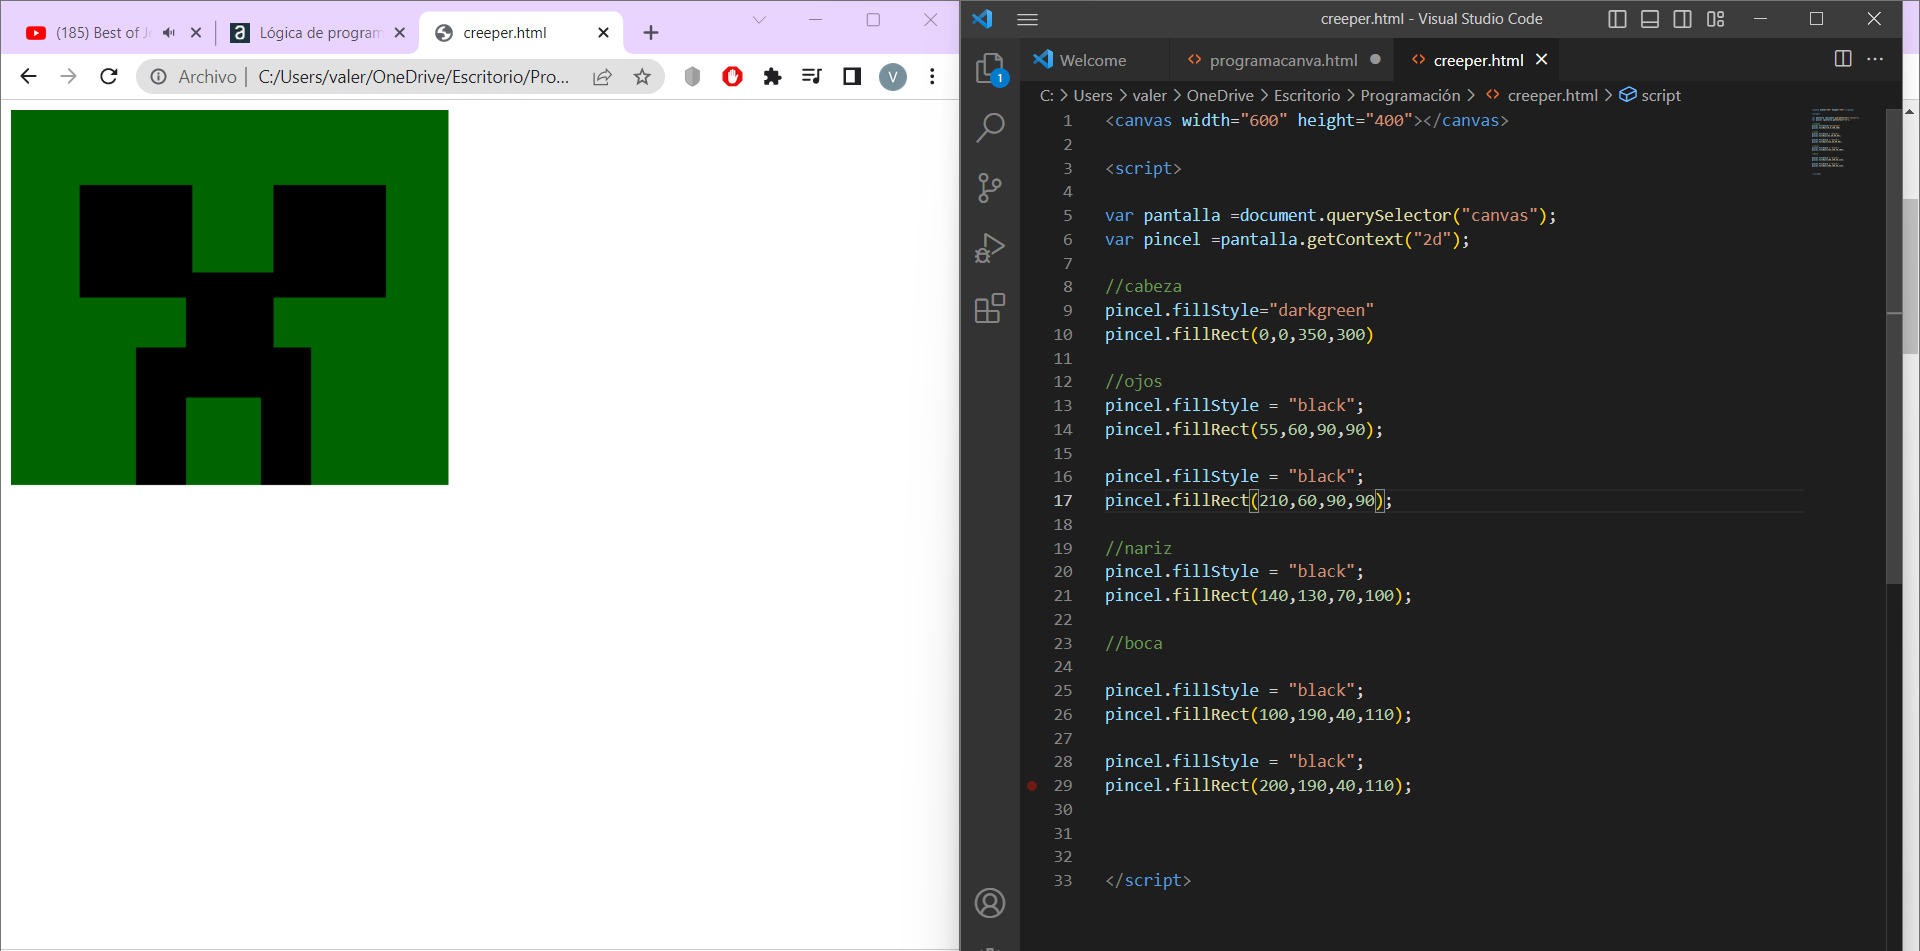The height and width of the screenshot is (951, 1920).
Task: Reload the creeper.html page
Action: click(x=109, y=76)
